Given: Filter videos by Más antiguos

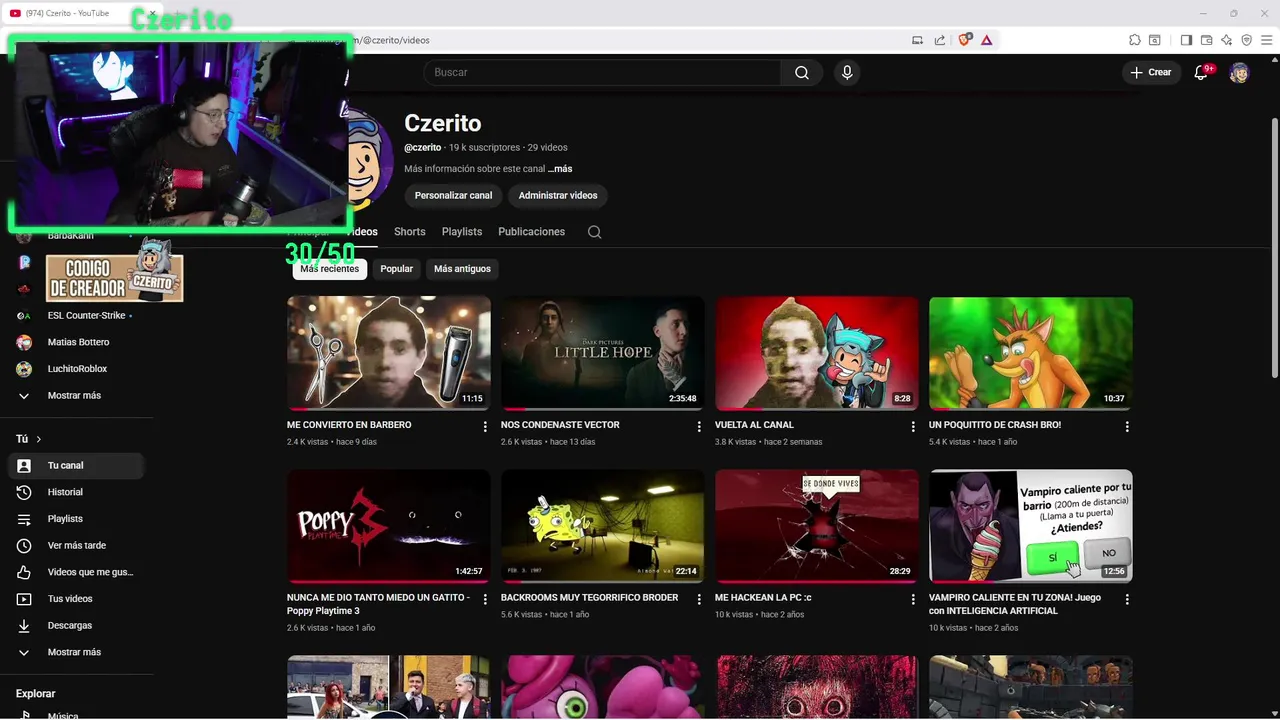Looking at the screenshot, I should pos(462,269).
